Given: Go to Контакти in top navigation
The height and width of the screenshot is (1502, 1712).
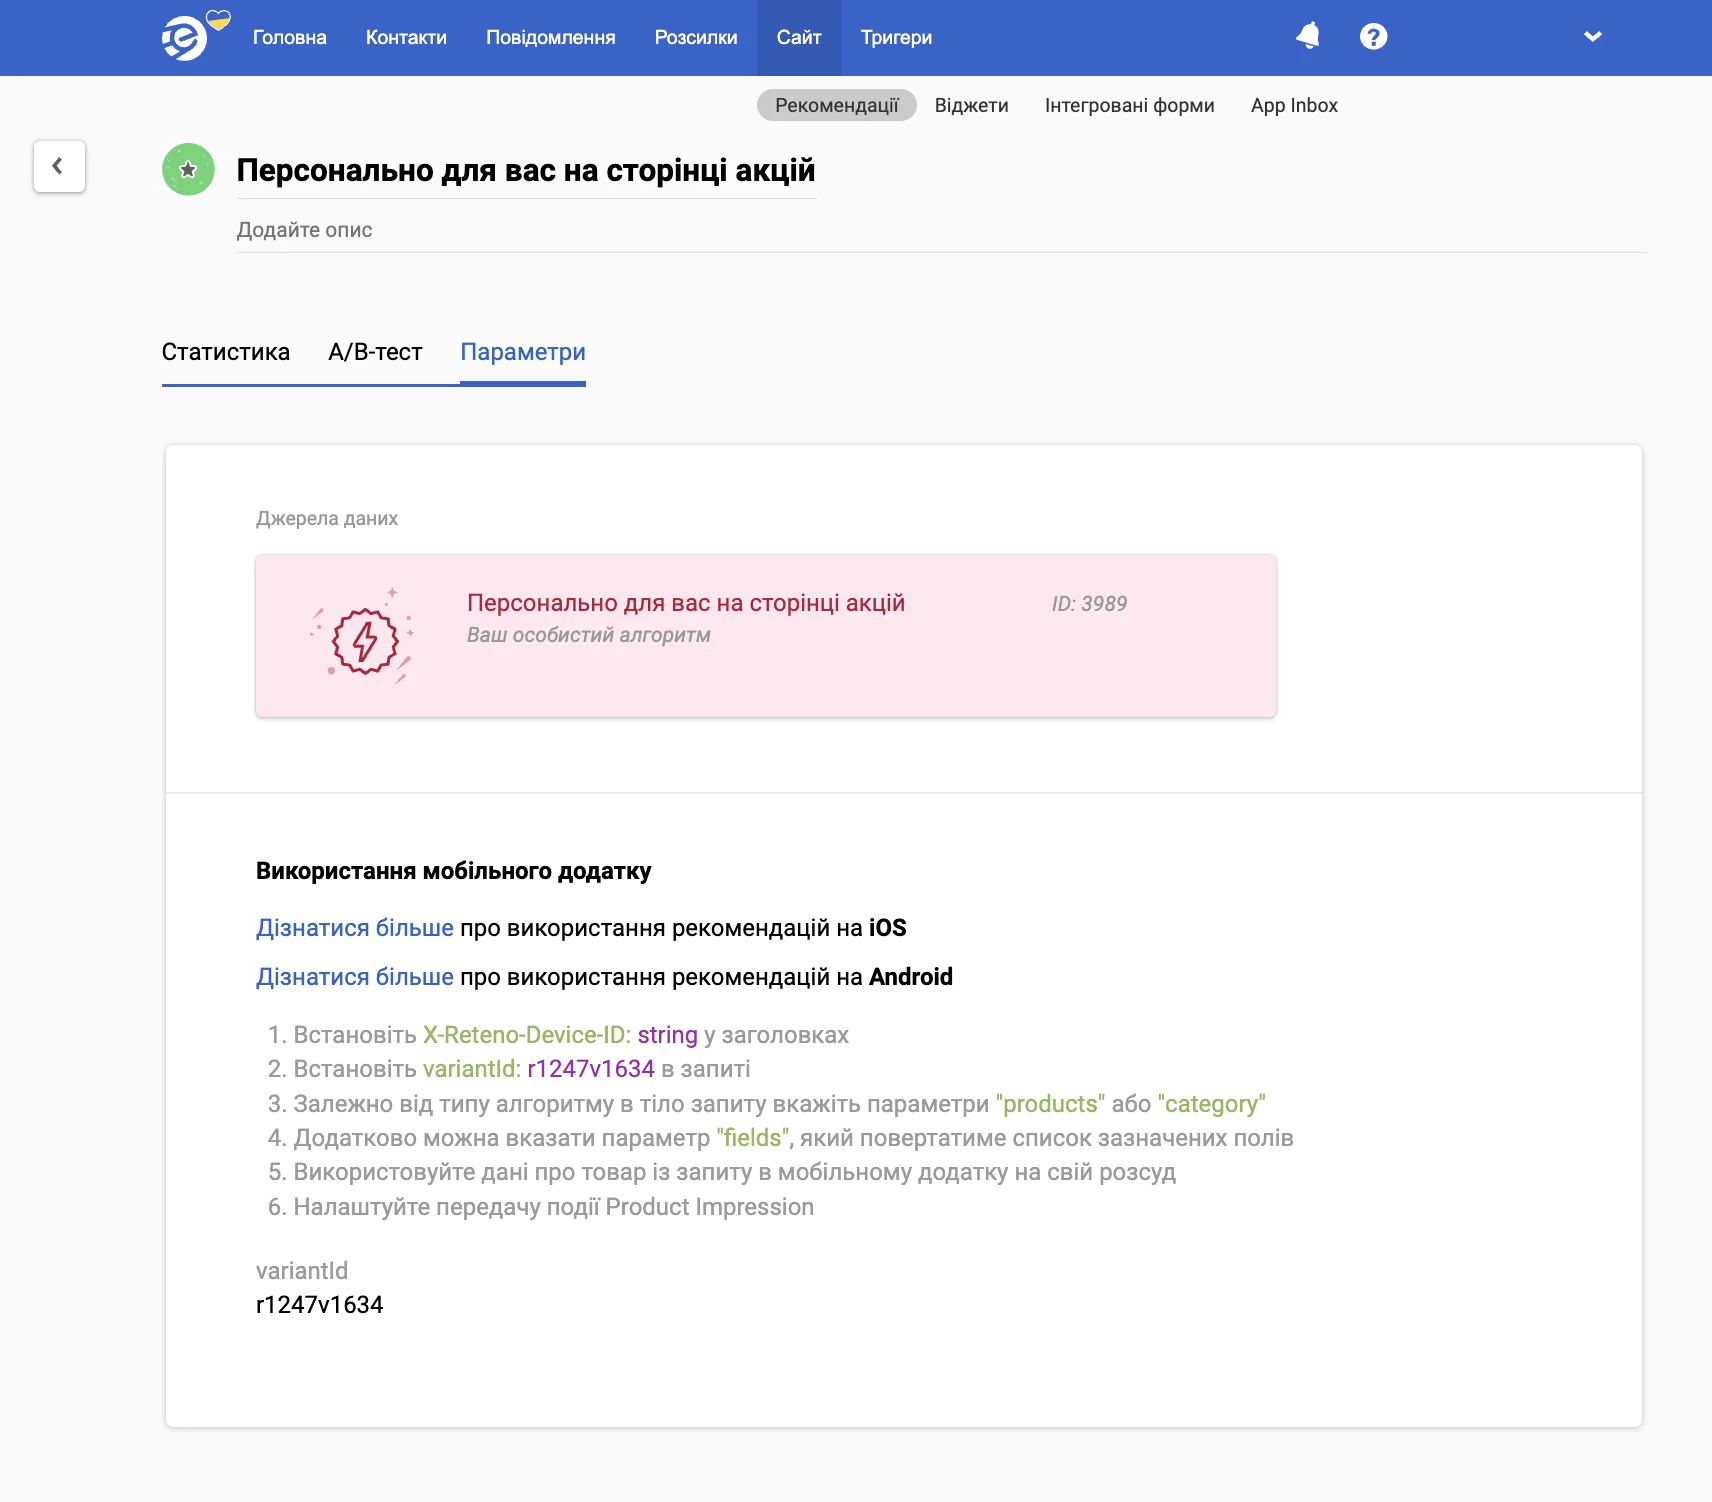Looking at the screenshot, I should pos(406,38).
